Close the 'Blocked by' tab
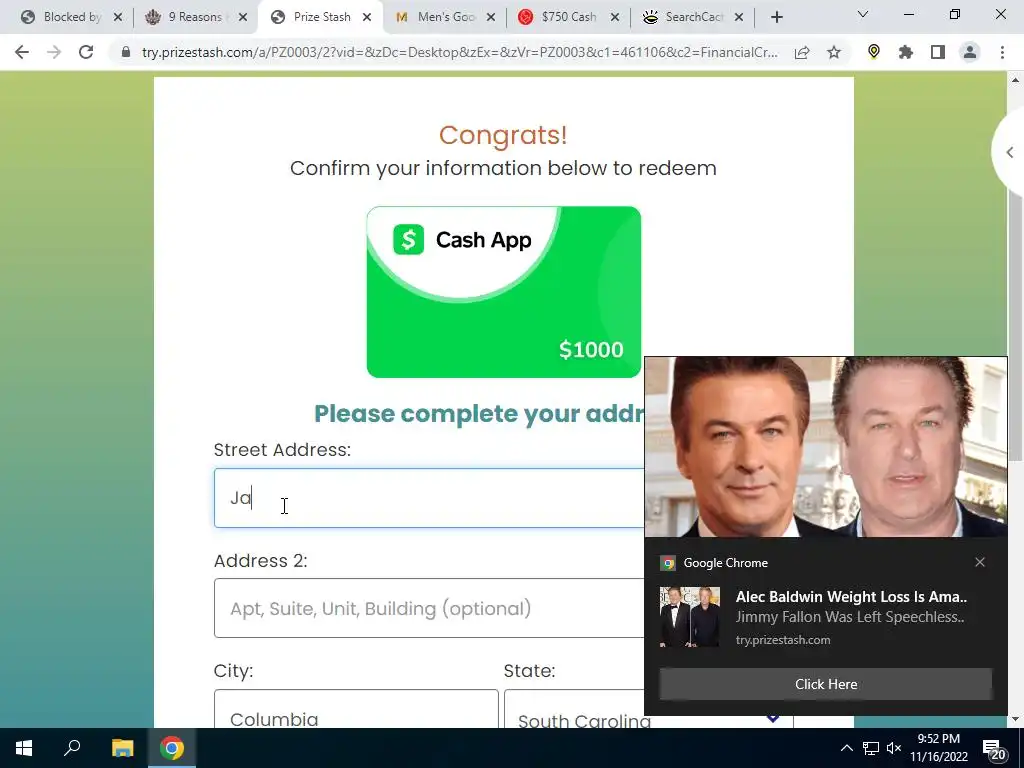 pyautogui.click(x=118, y=17)
